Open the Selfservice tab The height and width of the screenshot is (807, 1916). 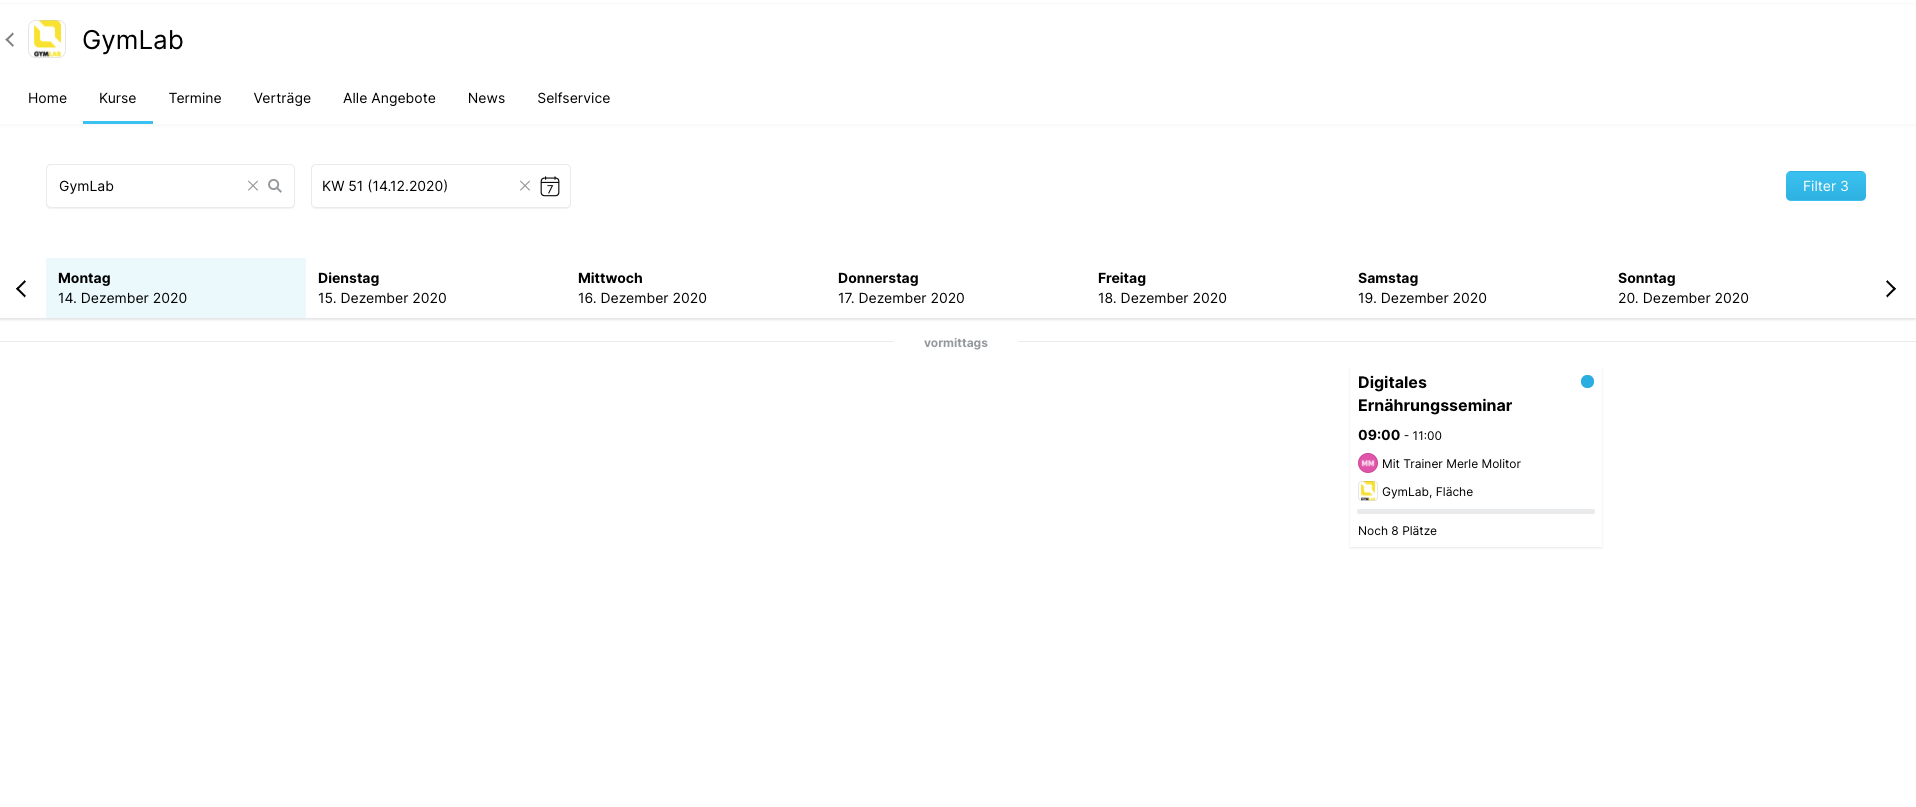coord(573,98)
